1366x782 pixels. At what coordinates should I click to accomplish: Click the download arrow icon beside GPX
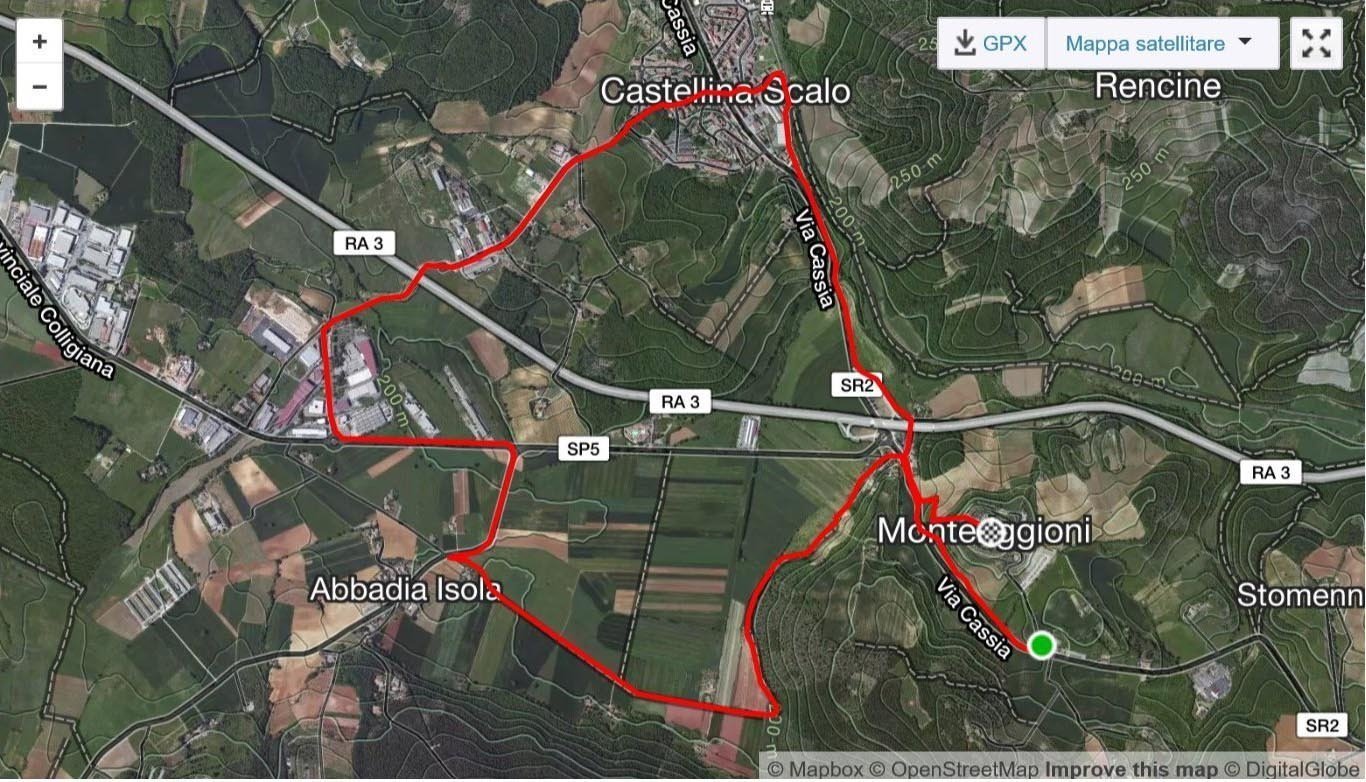click(964, 43)
